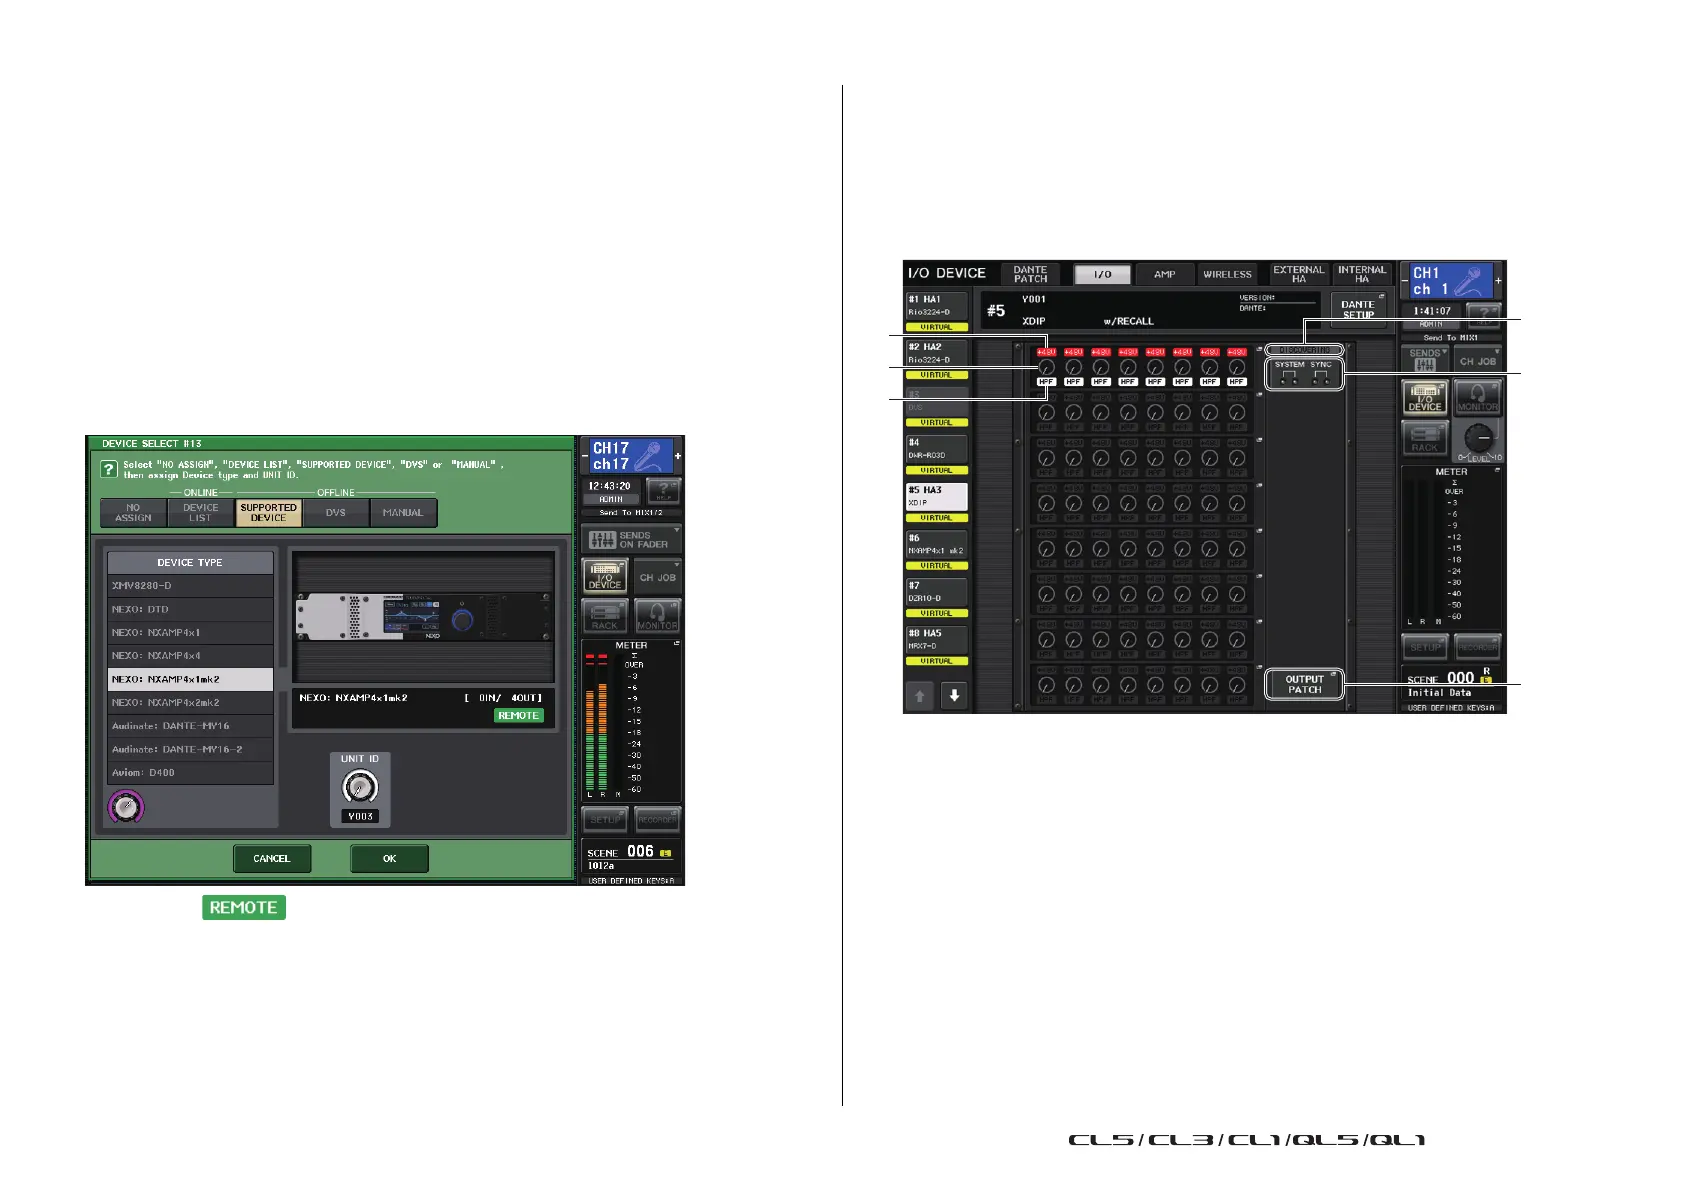
Task: Toggle second +48V phantom power button
Action: point(1073,352)
